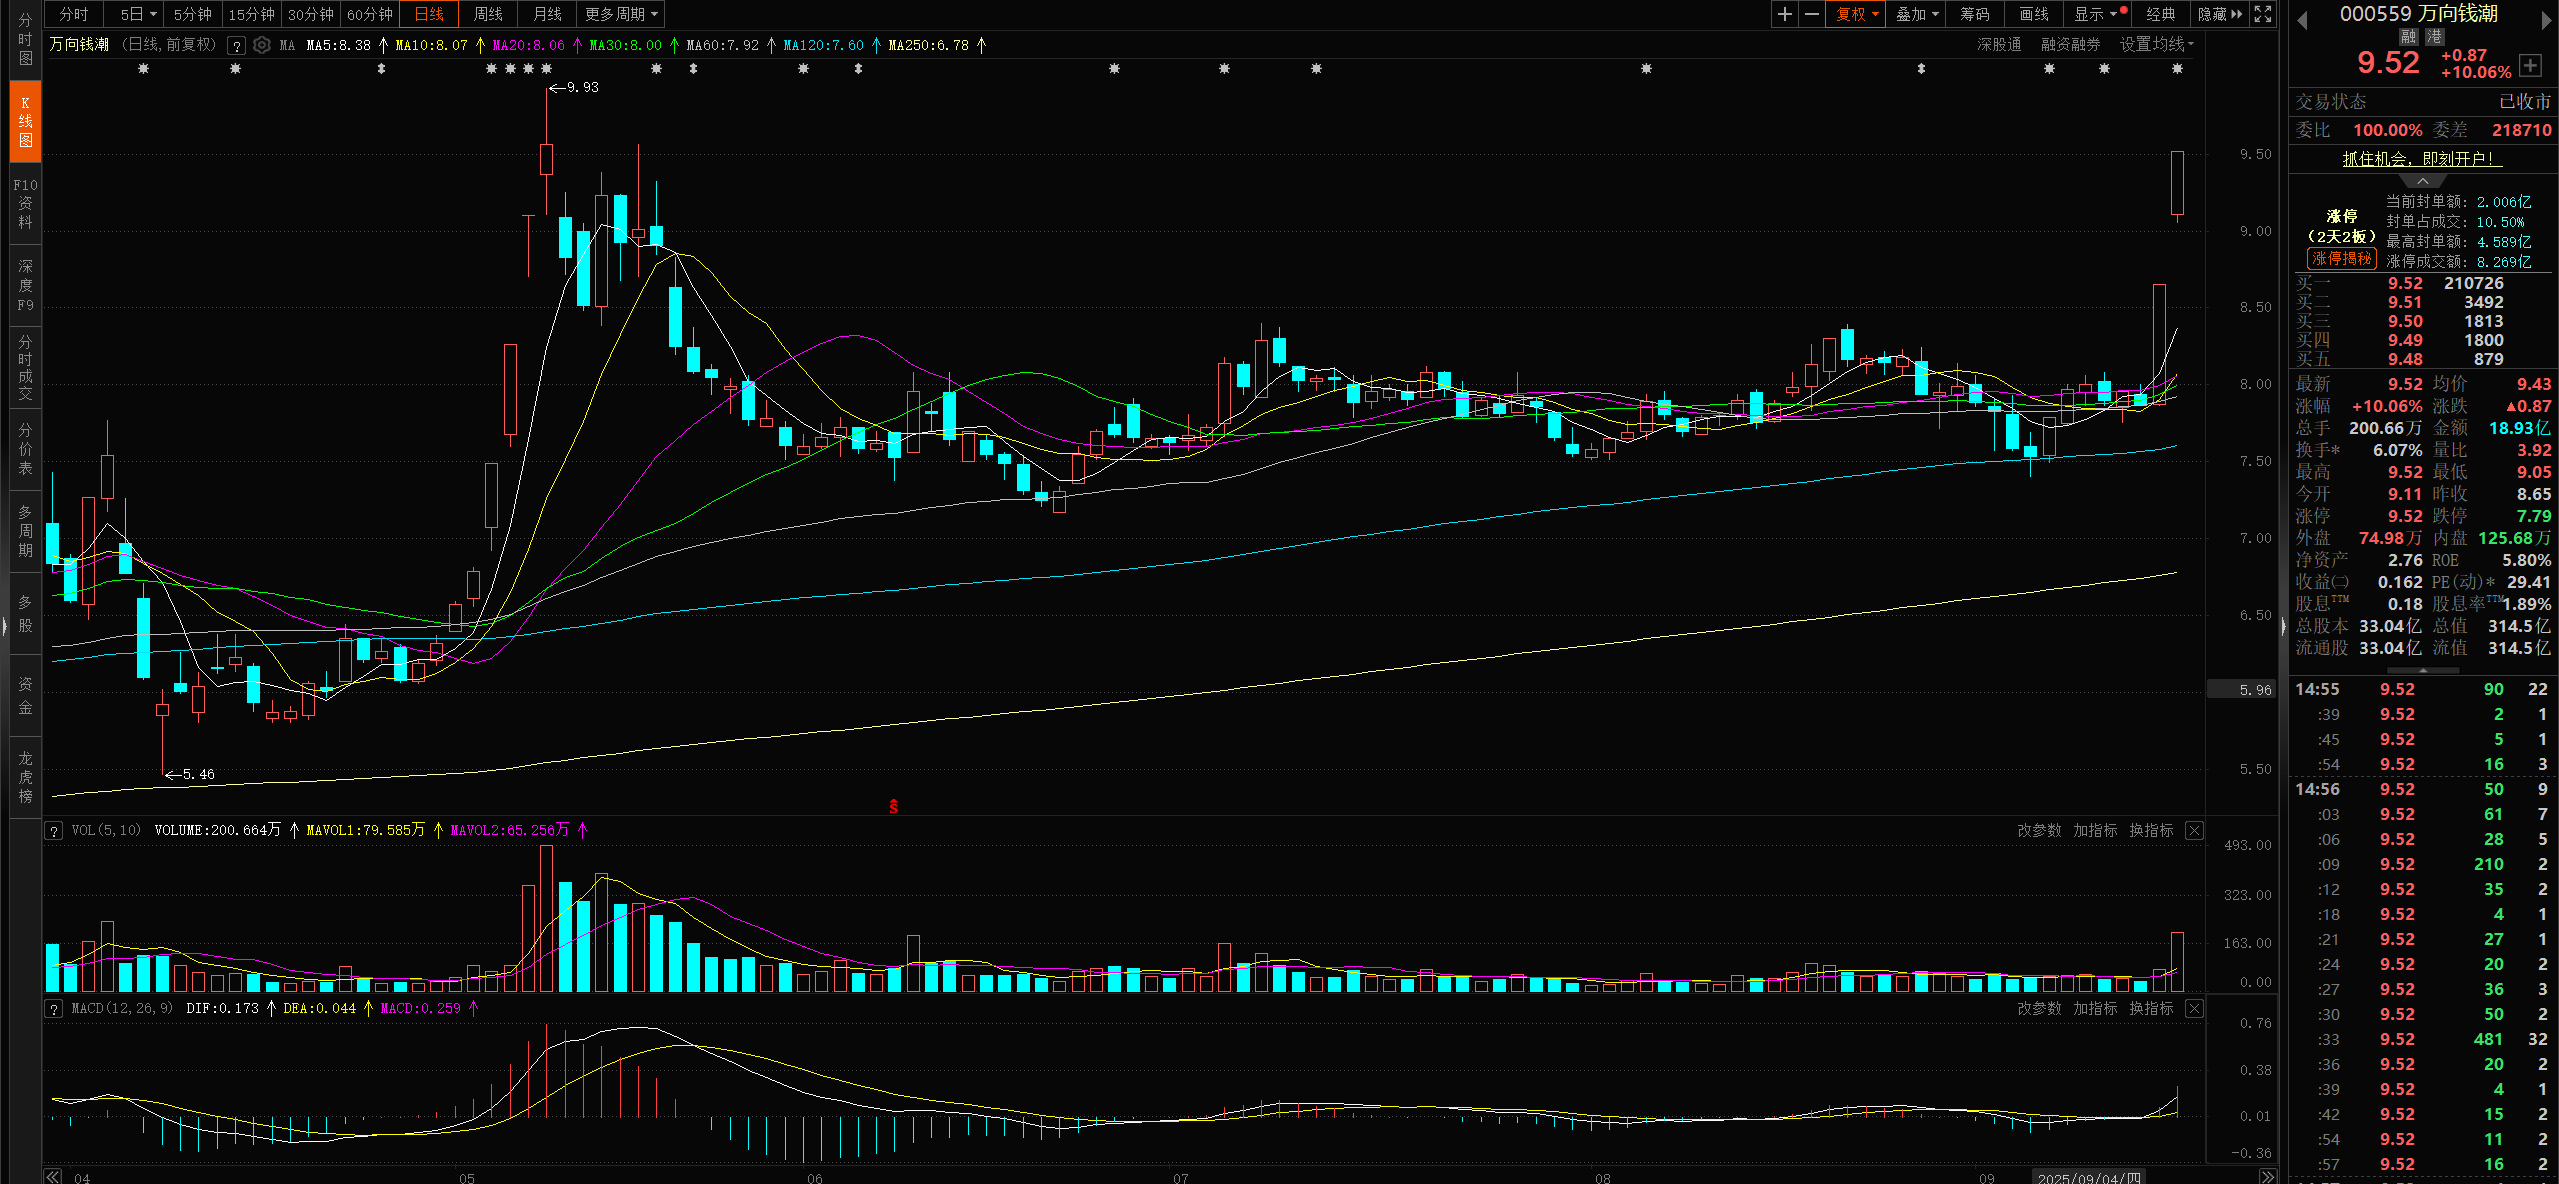Close the VOL indicator panel
This screenshot has width=2559, height=1184.
point(2194,831)
